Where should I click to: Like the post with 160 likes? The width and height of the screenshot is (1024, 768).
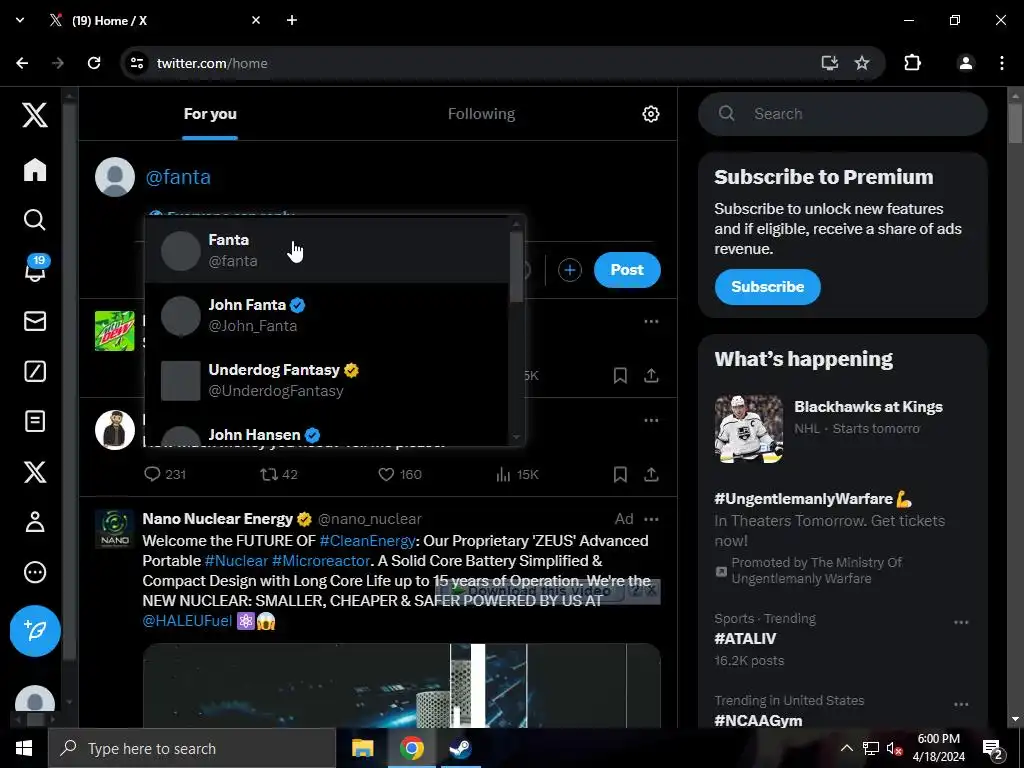pyautogui.click(x=400, y=474)
